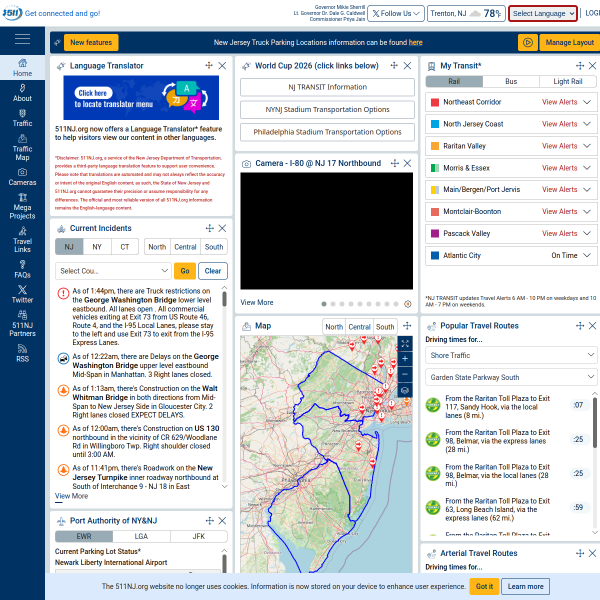Select the Bus tab in My Transit
This screenshot has height=600, width=600.
[511, 82]
